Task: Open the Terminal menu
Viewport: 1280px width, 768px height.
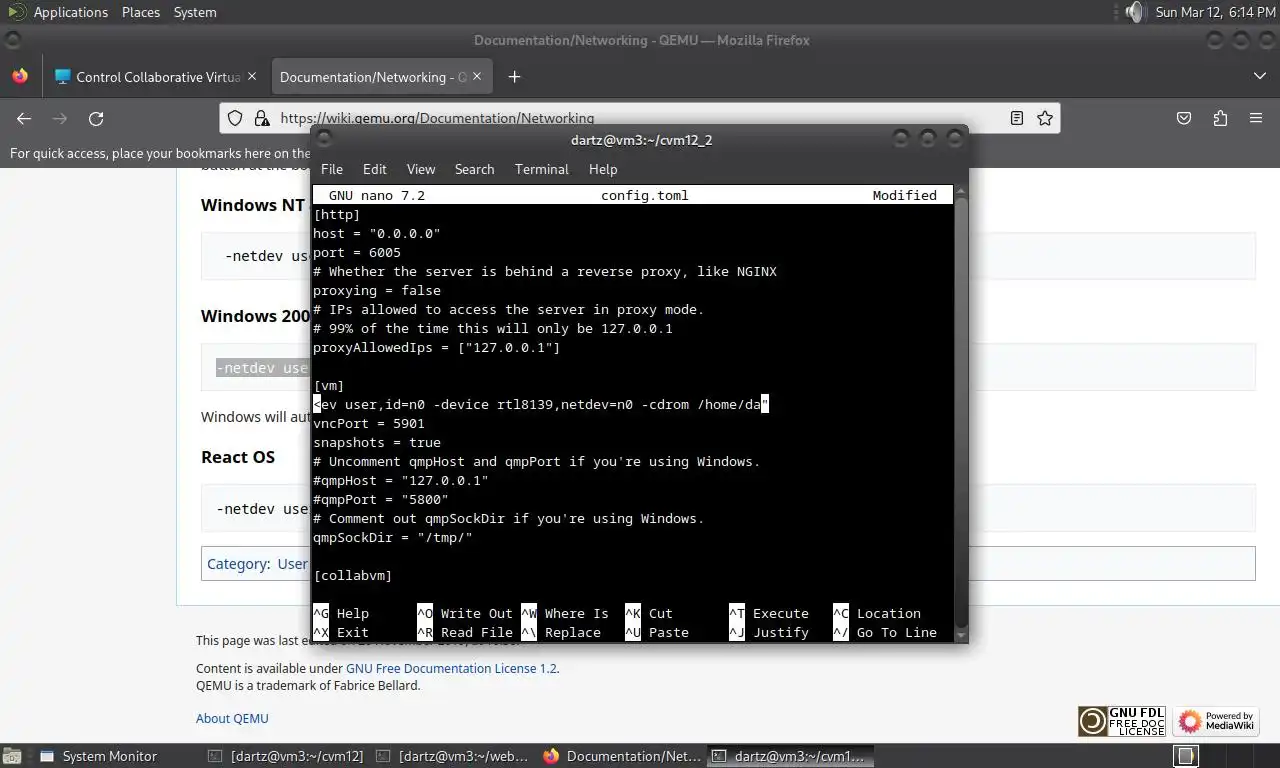Action: click(x=542, y=169)
